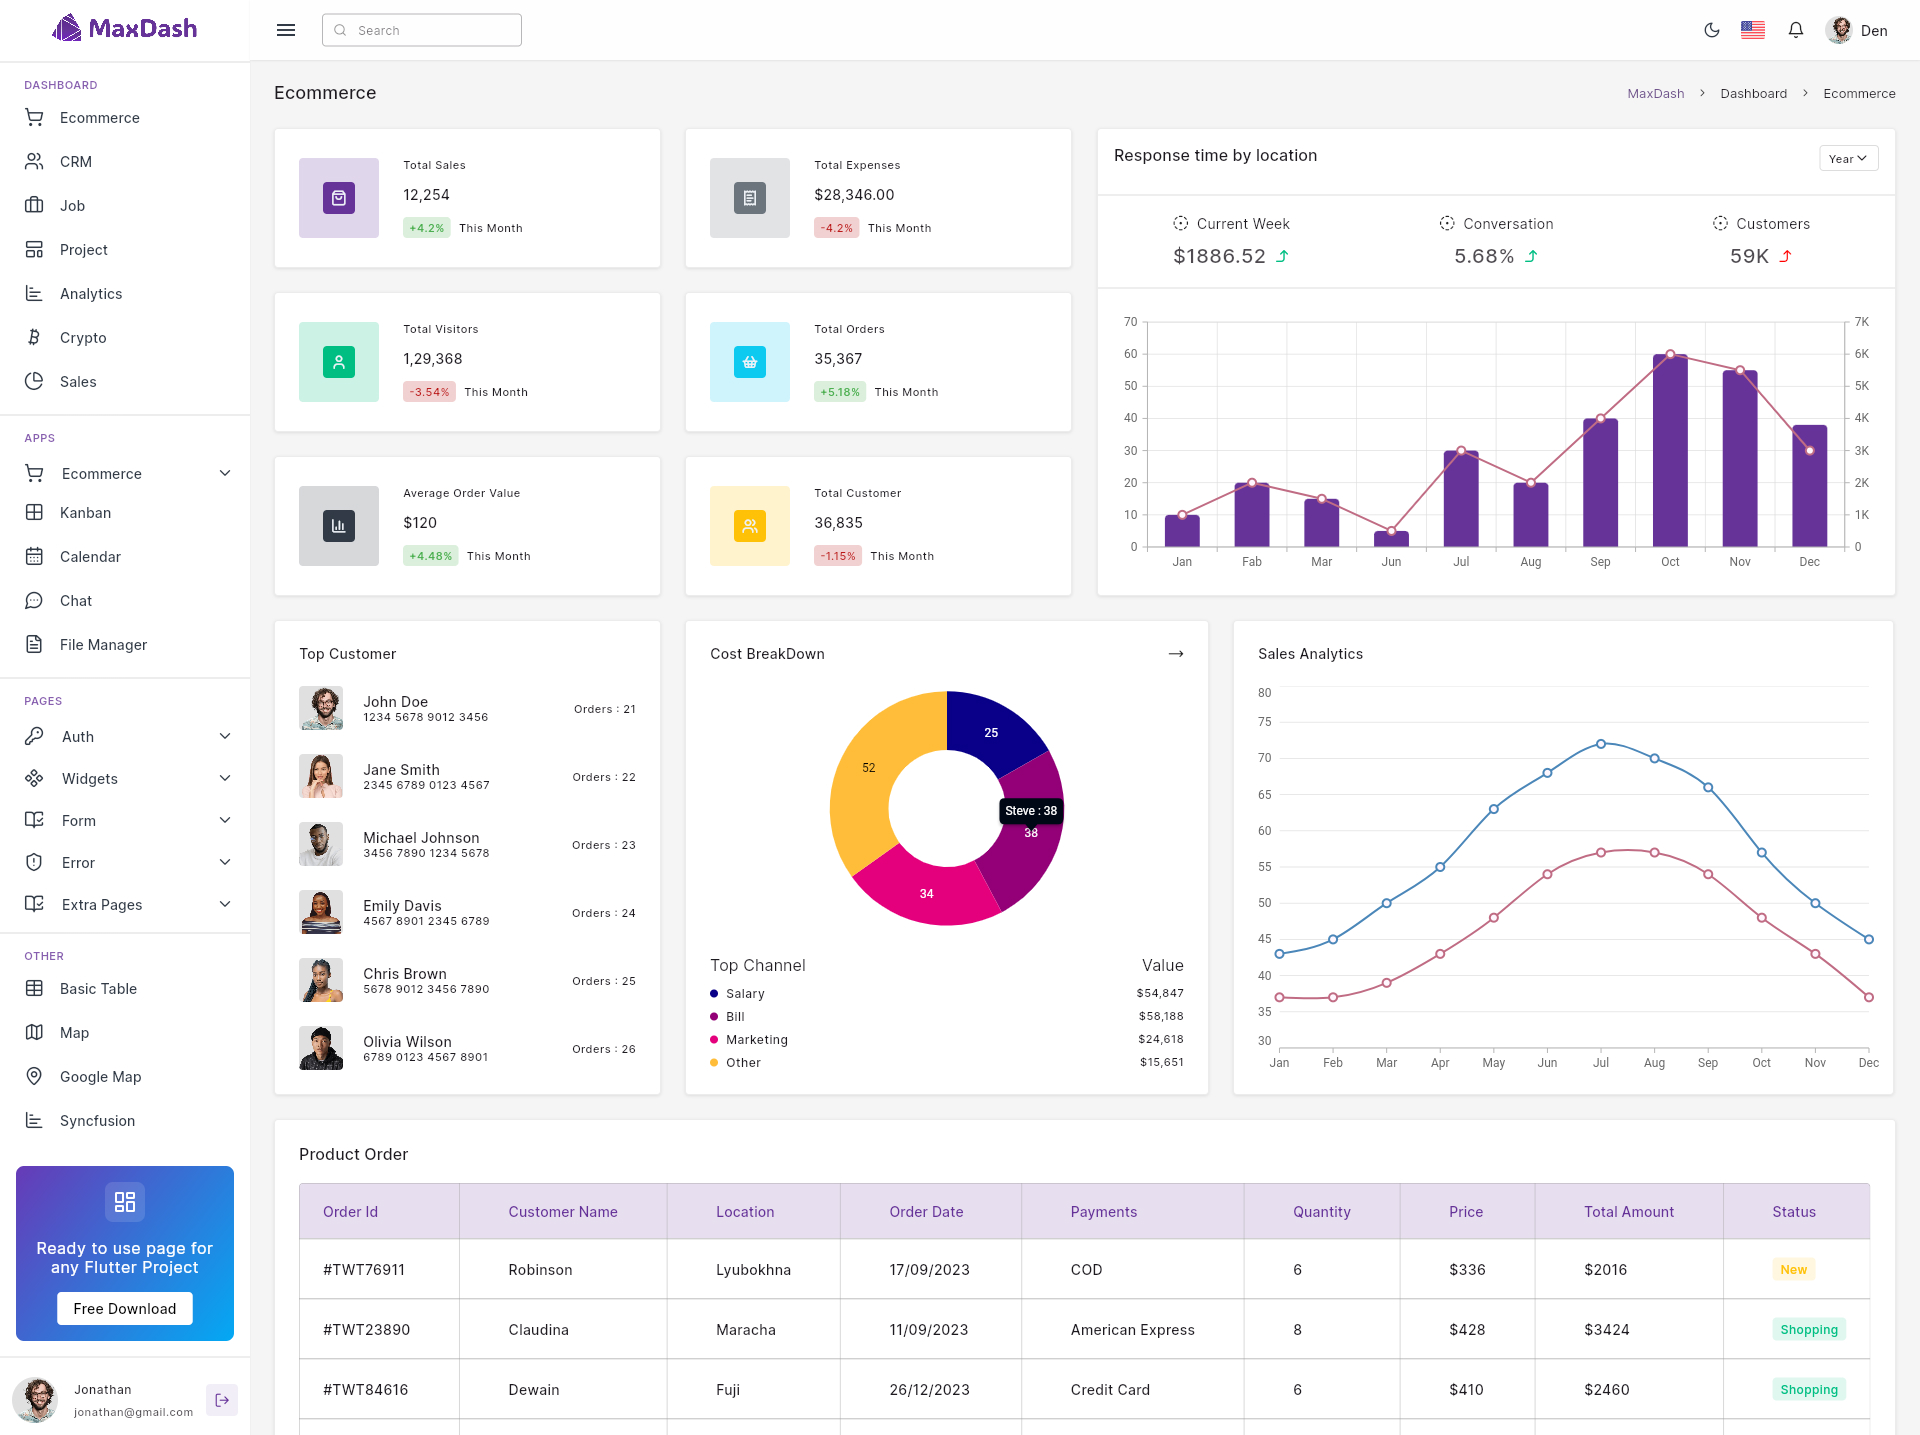Image resolution: width=1920 pixels, height=1435 pixels.
Task: Click the Total Sales shopping bag icon
Action: tap(339, 198)
